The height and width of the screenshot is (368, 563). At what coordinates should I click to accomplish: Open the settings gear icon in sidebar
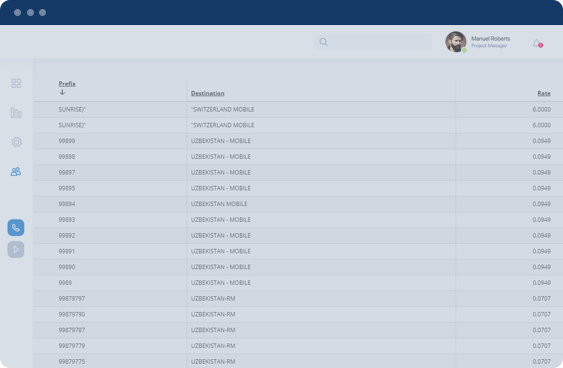(x=16, y=142)
